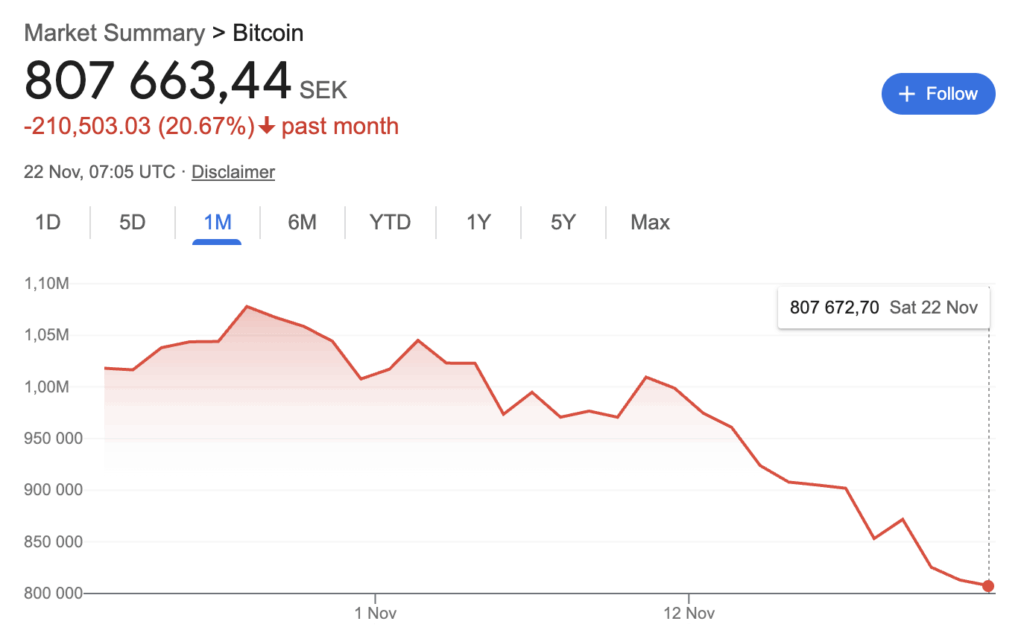Click the plus icon on Follow button
This screenshot has width=1024, height=630.
[907, 94]
